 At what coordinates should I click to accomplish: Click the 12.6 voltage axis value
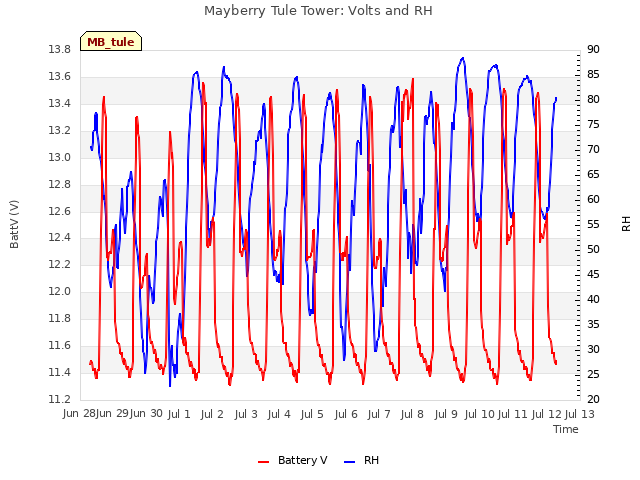(x=60, y=211)
